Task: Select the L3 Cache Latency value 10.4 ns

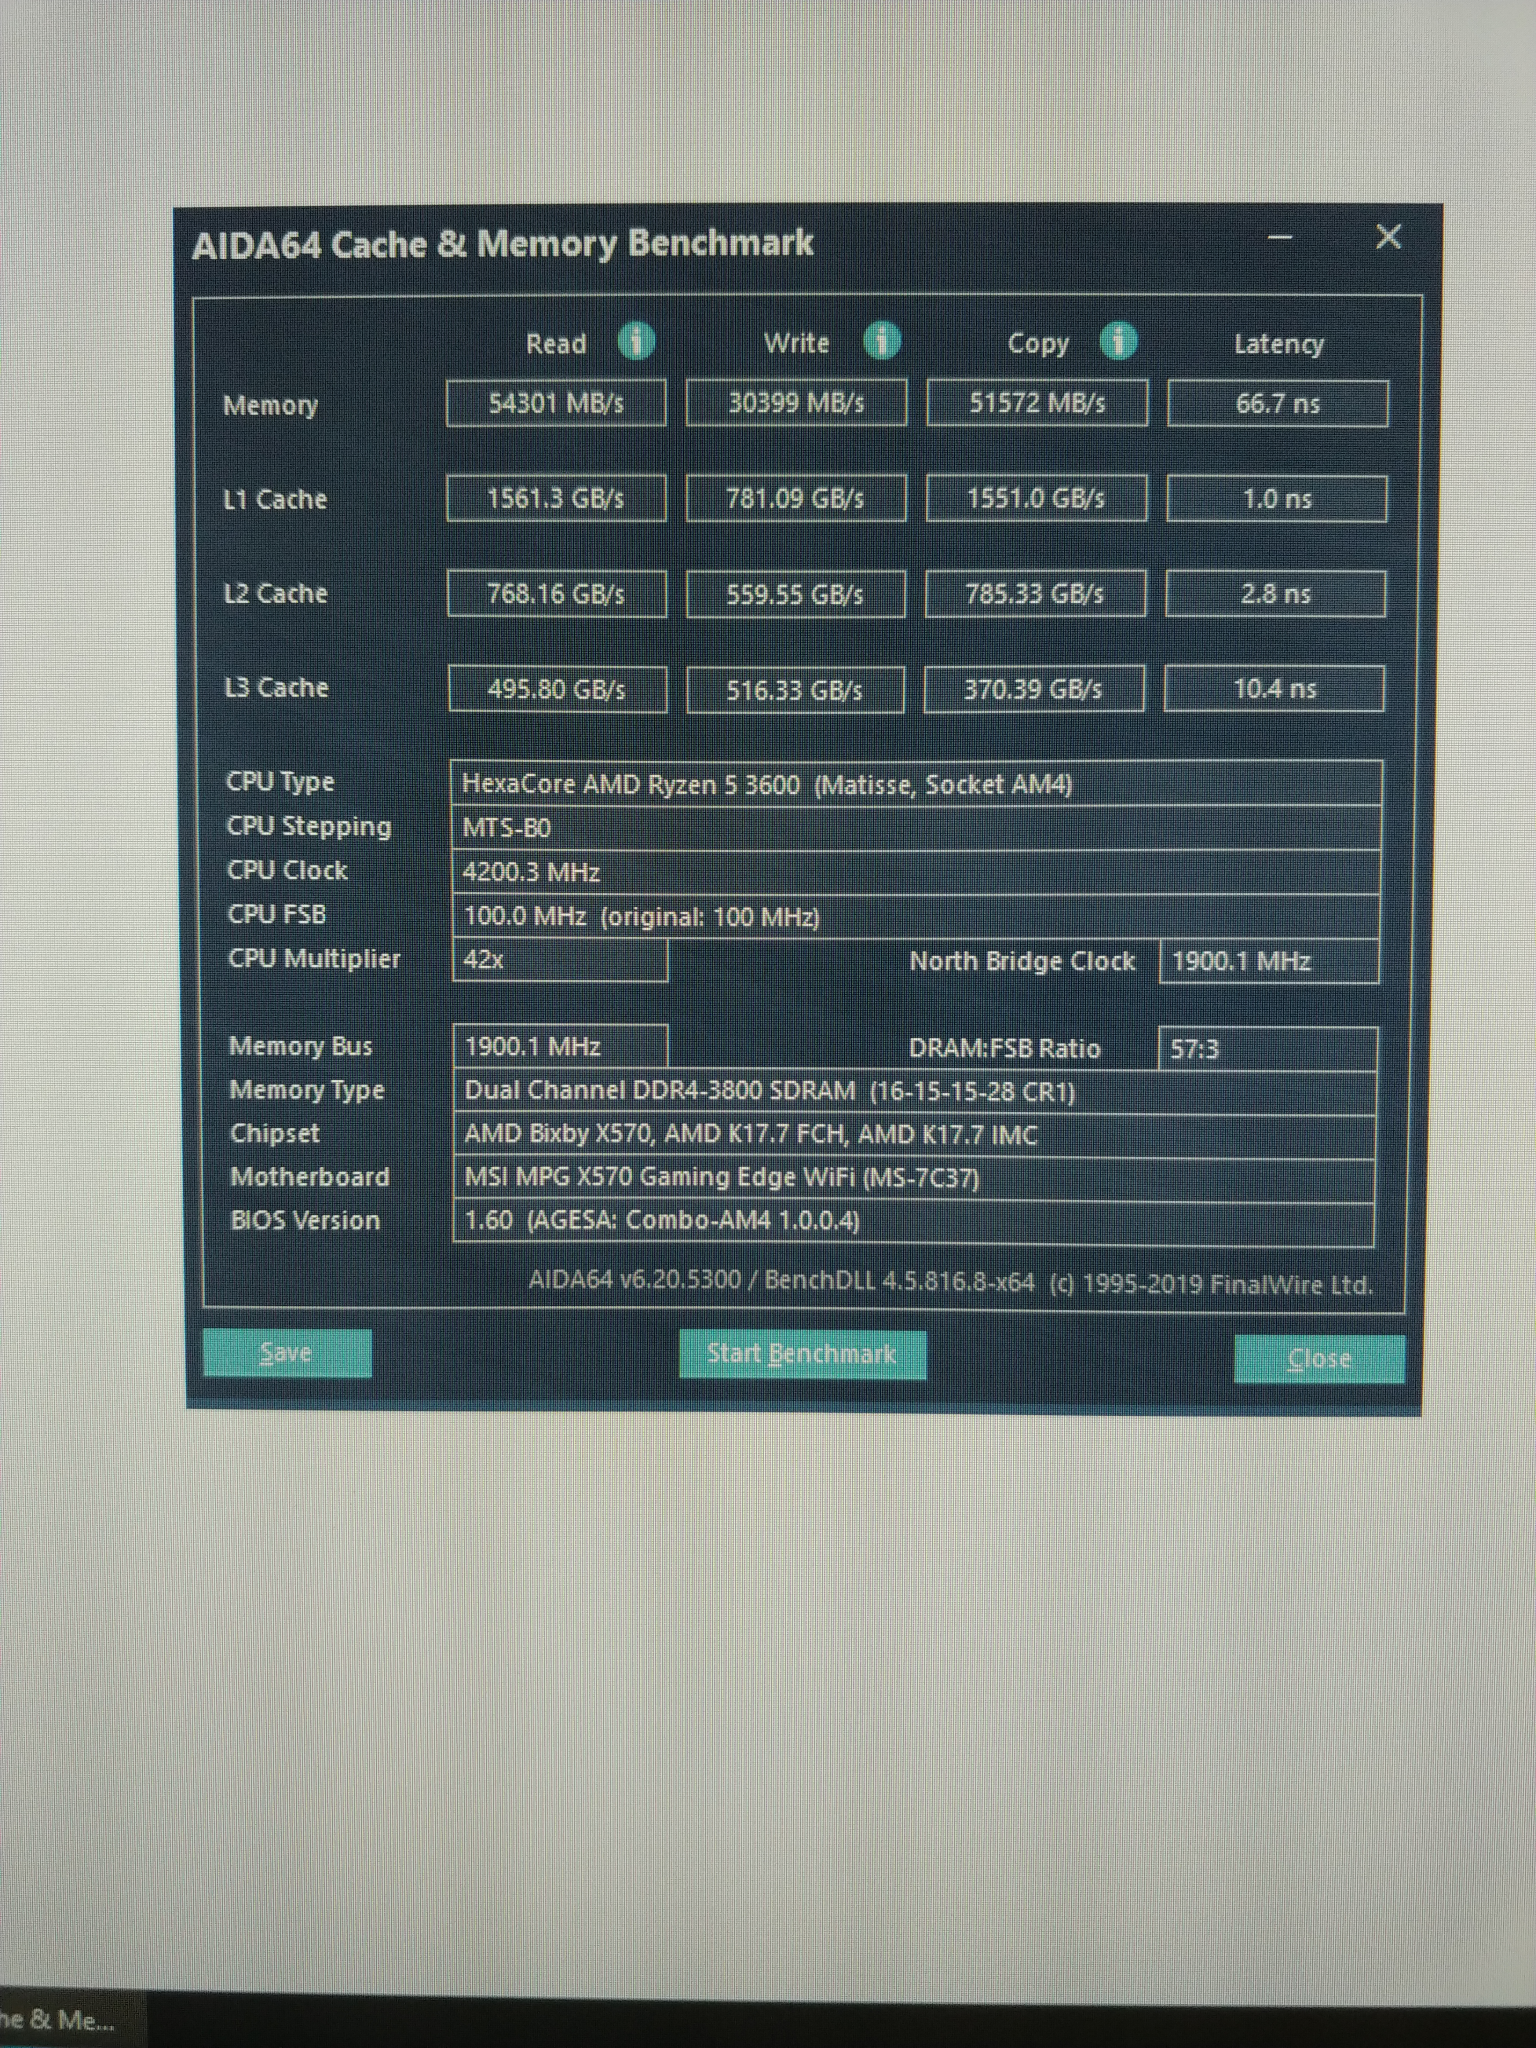Action: 1275,688
